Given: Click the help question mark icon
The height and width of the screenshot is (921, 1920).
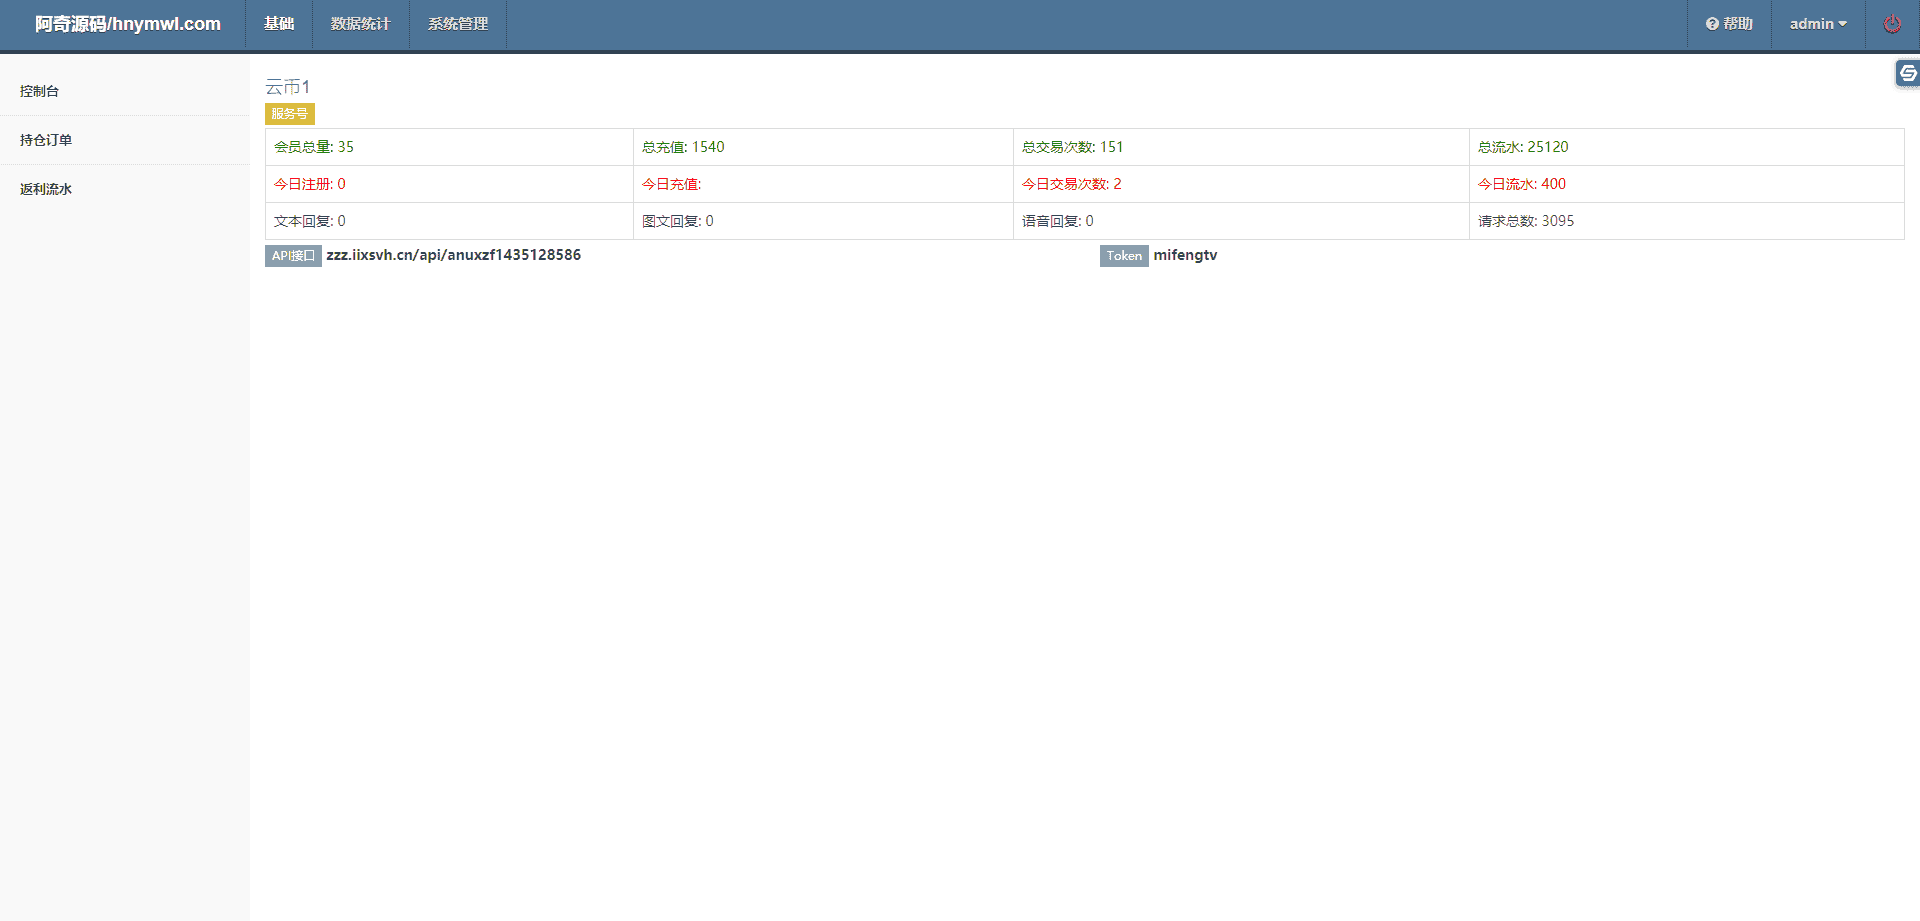Looking at the screenshot, I should click(1712, 24).
